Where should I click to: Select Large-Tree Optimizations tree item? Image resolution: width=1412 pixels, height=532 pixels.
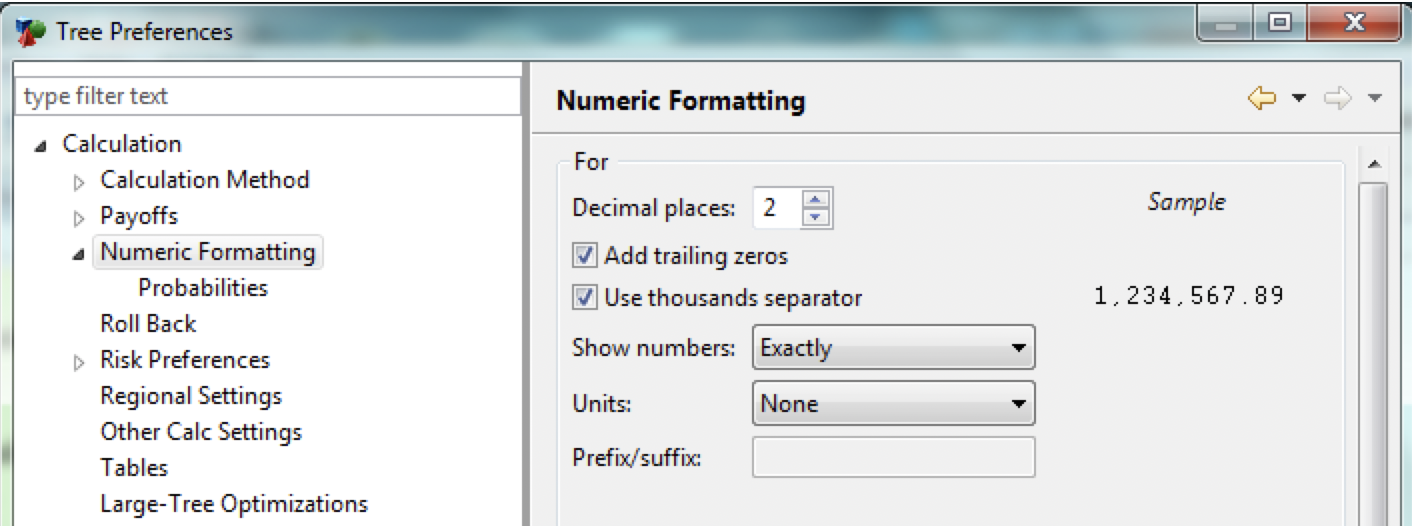(234, 504)
